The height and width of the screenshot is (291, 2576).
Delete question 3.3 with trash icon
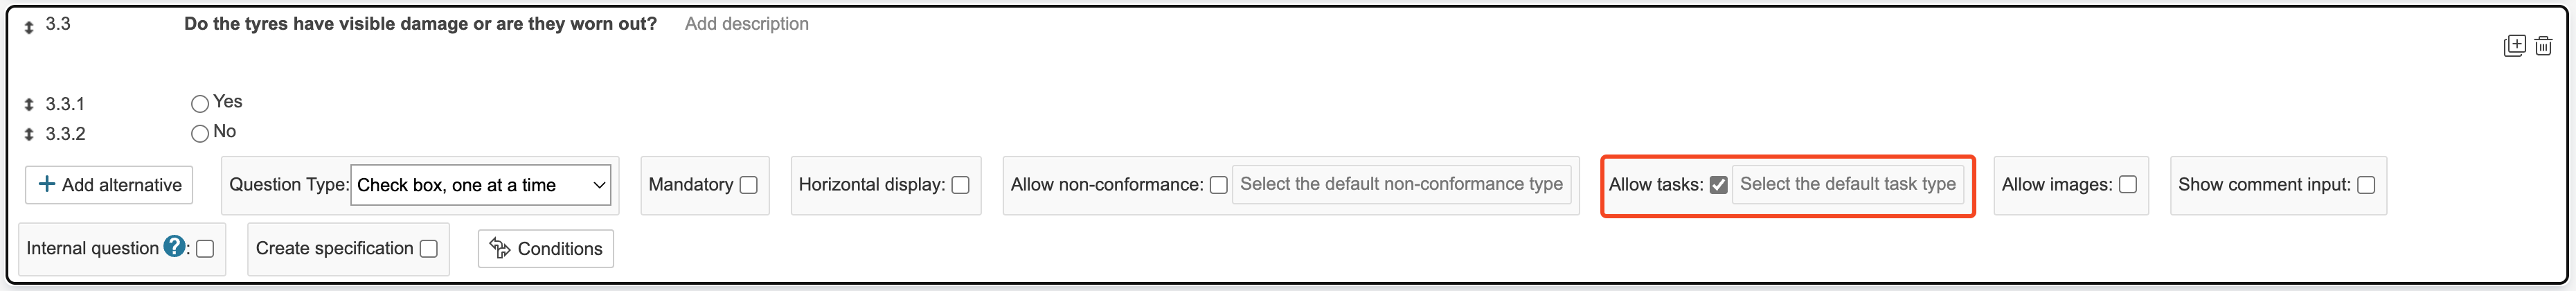(x=2543, y=46)
